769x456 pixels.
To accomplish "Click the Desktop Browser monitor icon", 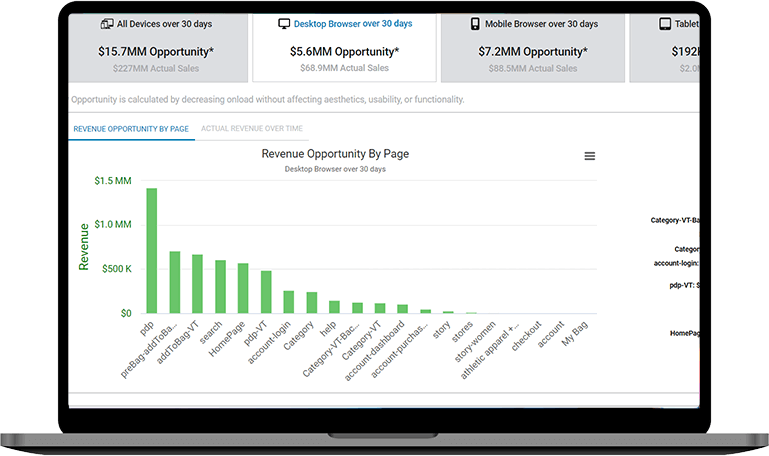I will (284, 24).
